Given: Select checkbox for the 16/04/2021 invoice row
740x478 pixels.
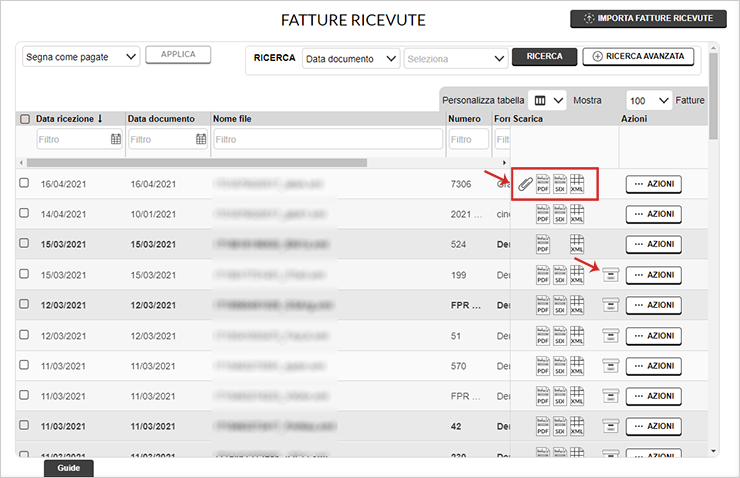Looking at the screenshot, I should click(25, 184).
